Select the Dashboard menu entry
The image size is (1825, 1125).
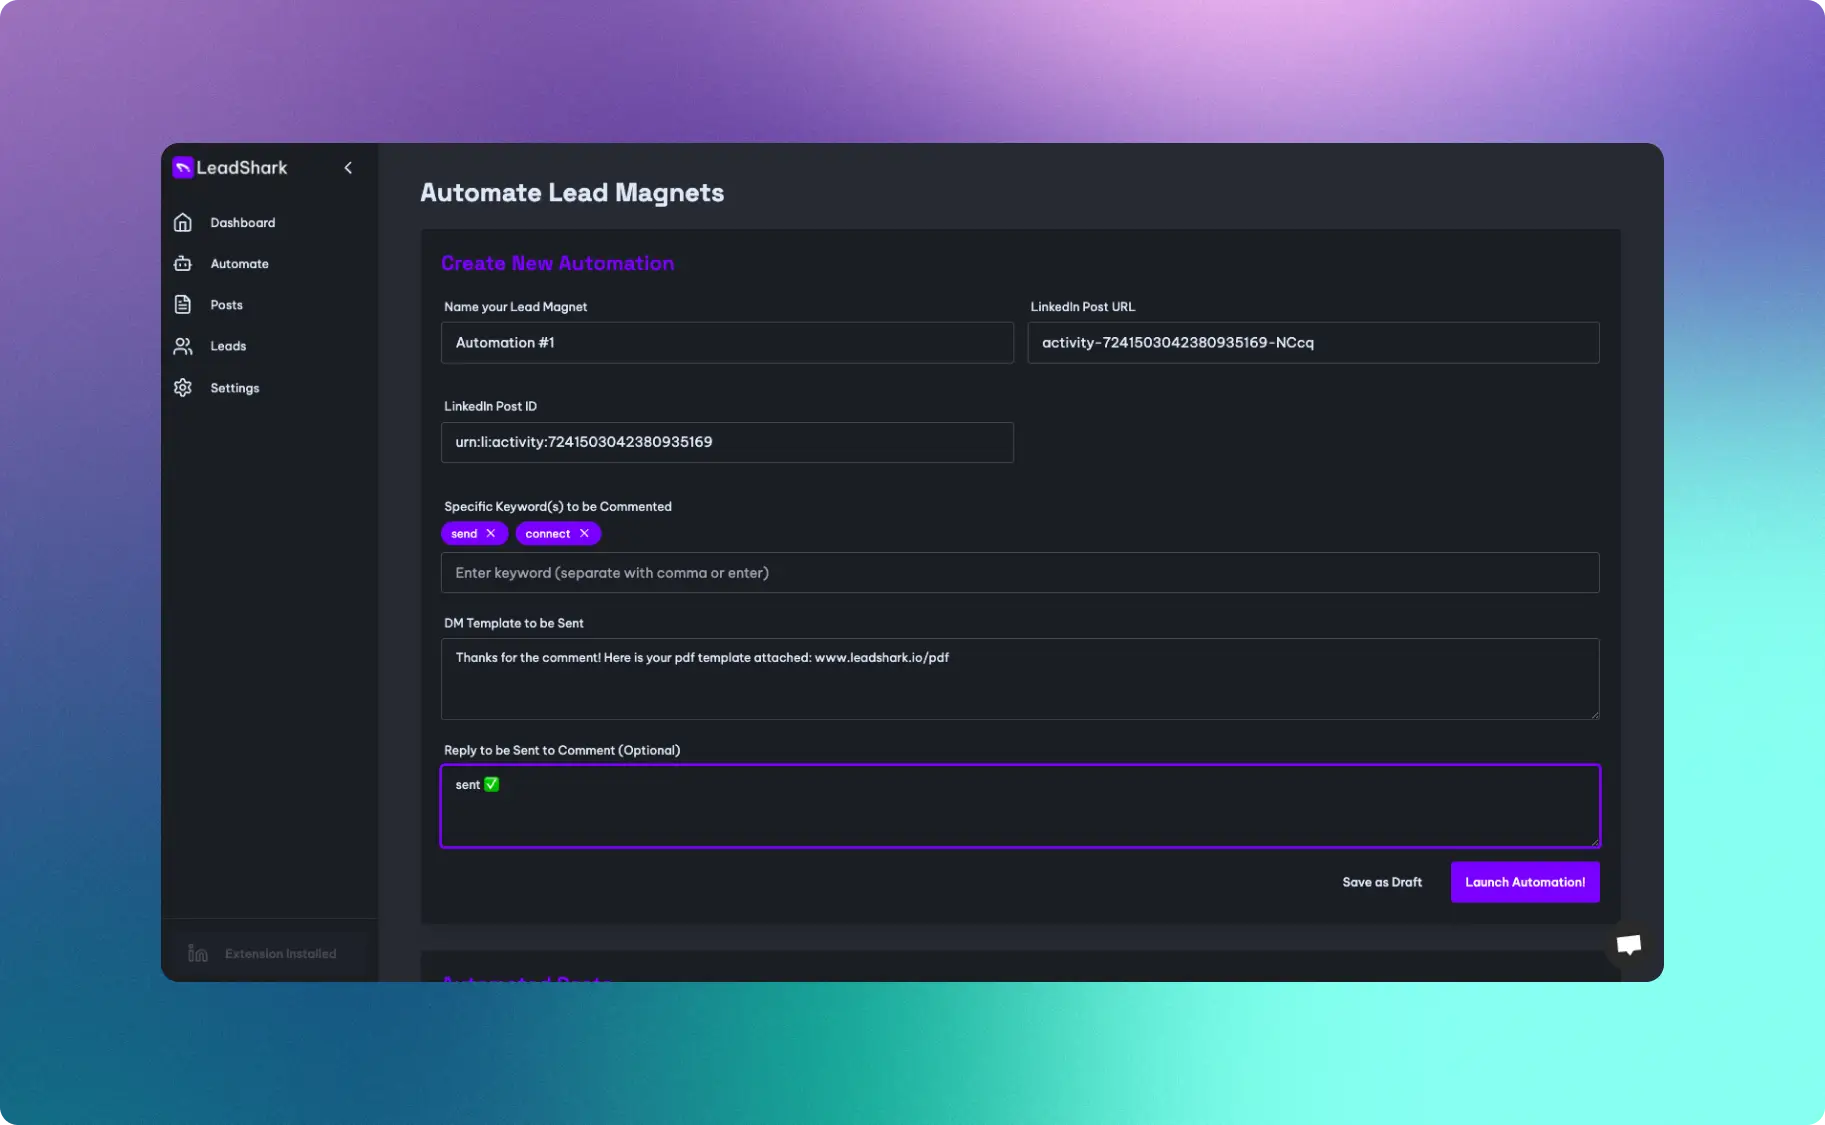tap(243, 222)
